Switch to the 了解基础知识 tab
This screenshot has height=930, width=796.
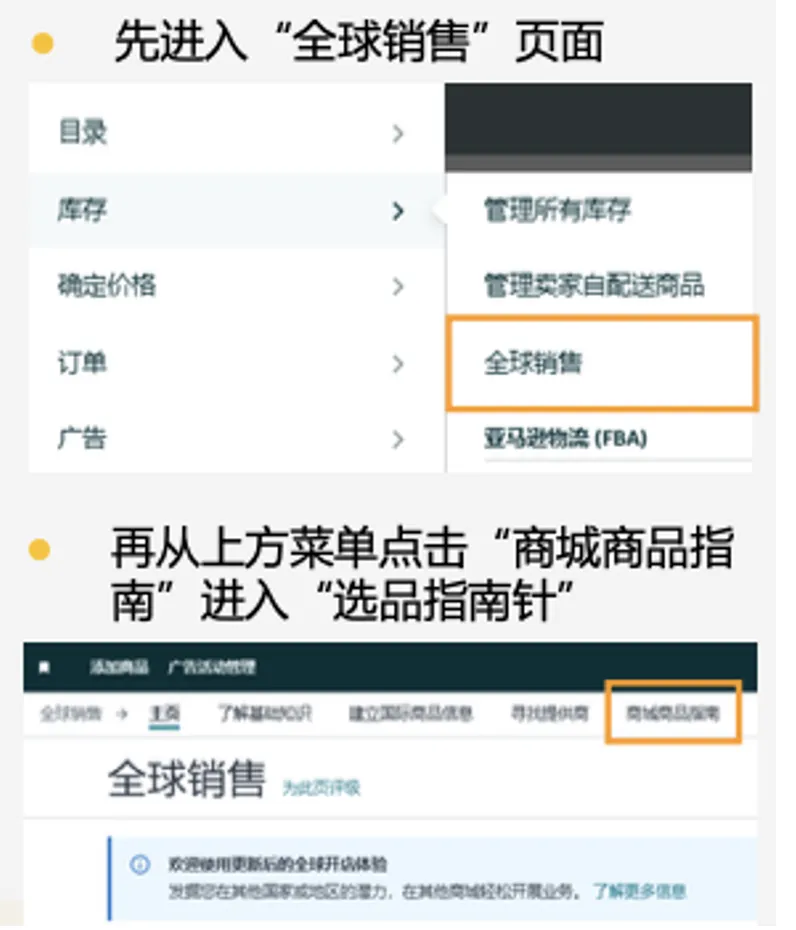(x=264, y=714)
